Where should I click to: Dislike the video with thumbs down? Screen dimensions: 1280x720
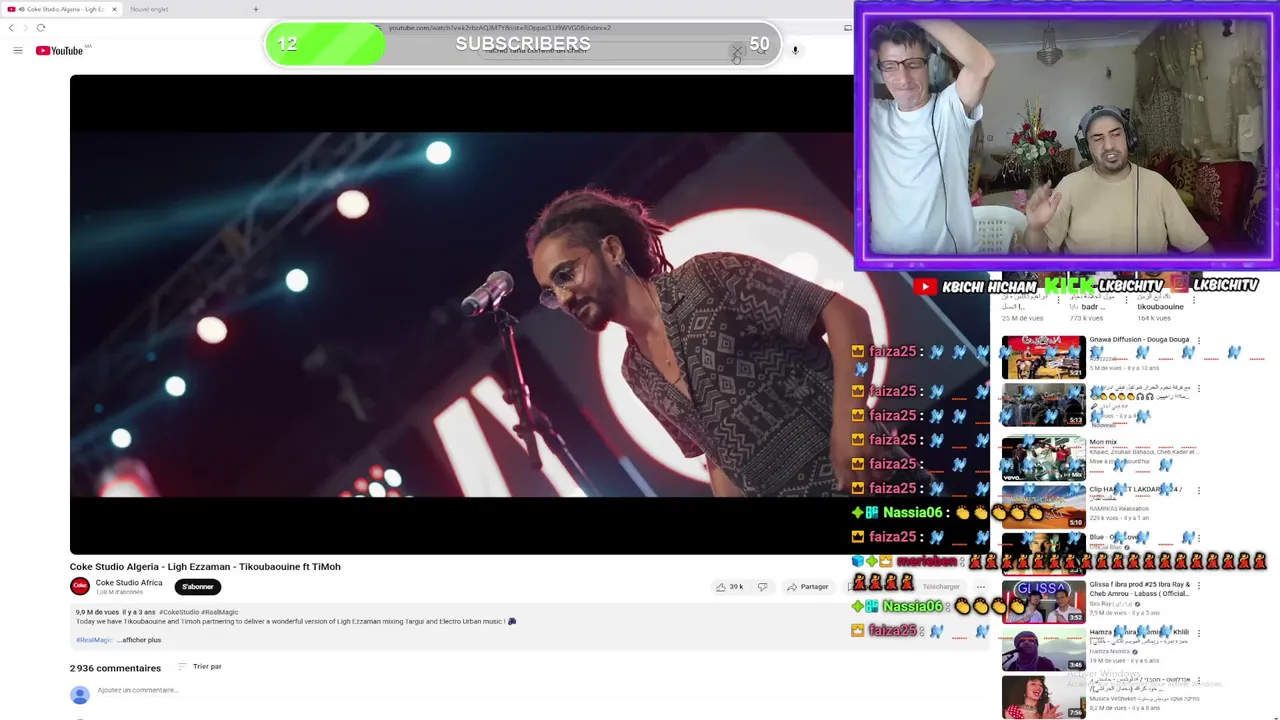tap(762, 587)
